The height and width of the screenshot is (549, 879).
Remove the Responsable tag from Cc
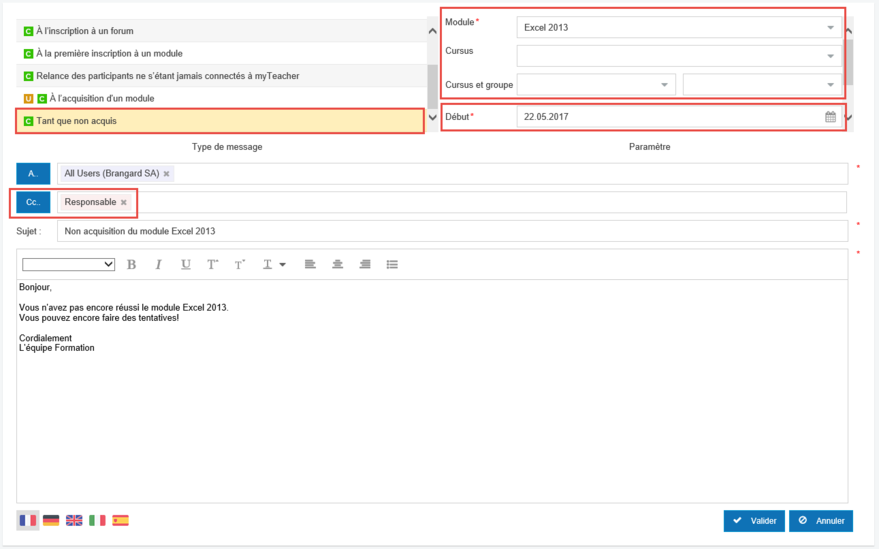tap(124, 202)
